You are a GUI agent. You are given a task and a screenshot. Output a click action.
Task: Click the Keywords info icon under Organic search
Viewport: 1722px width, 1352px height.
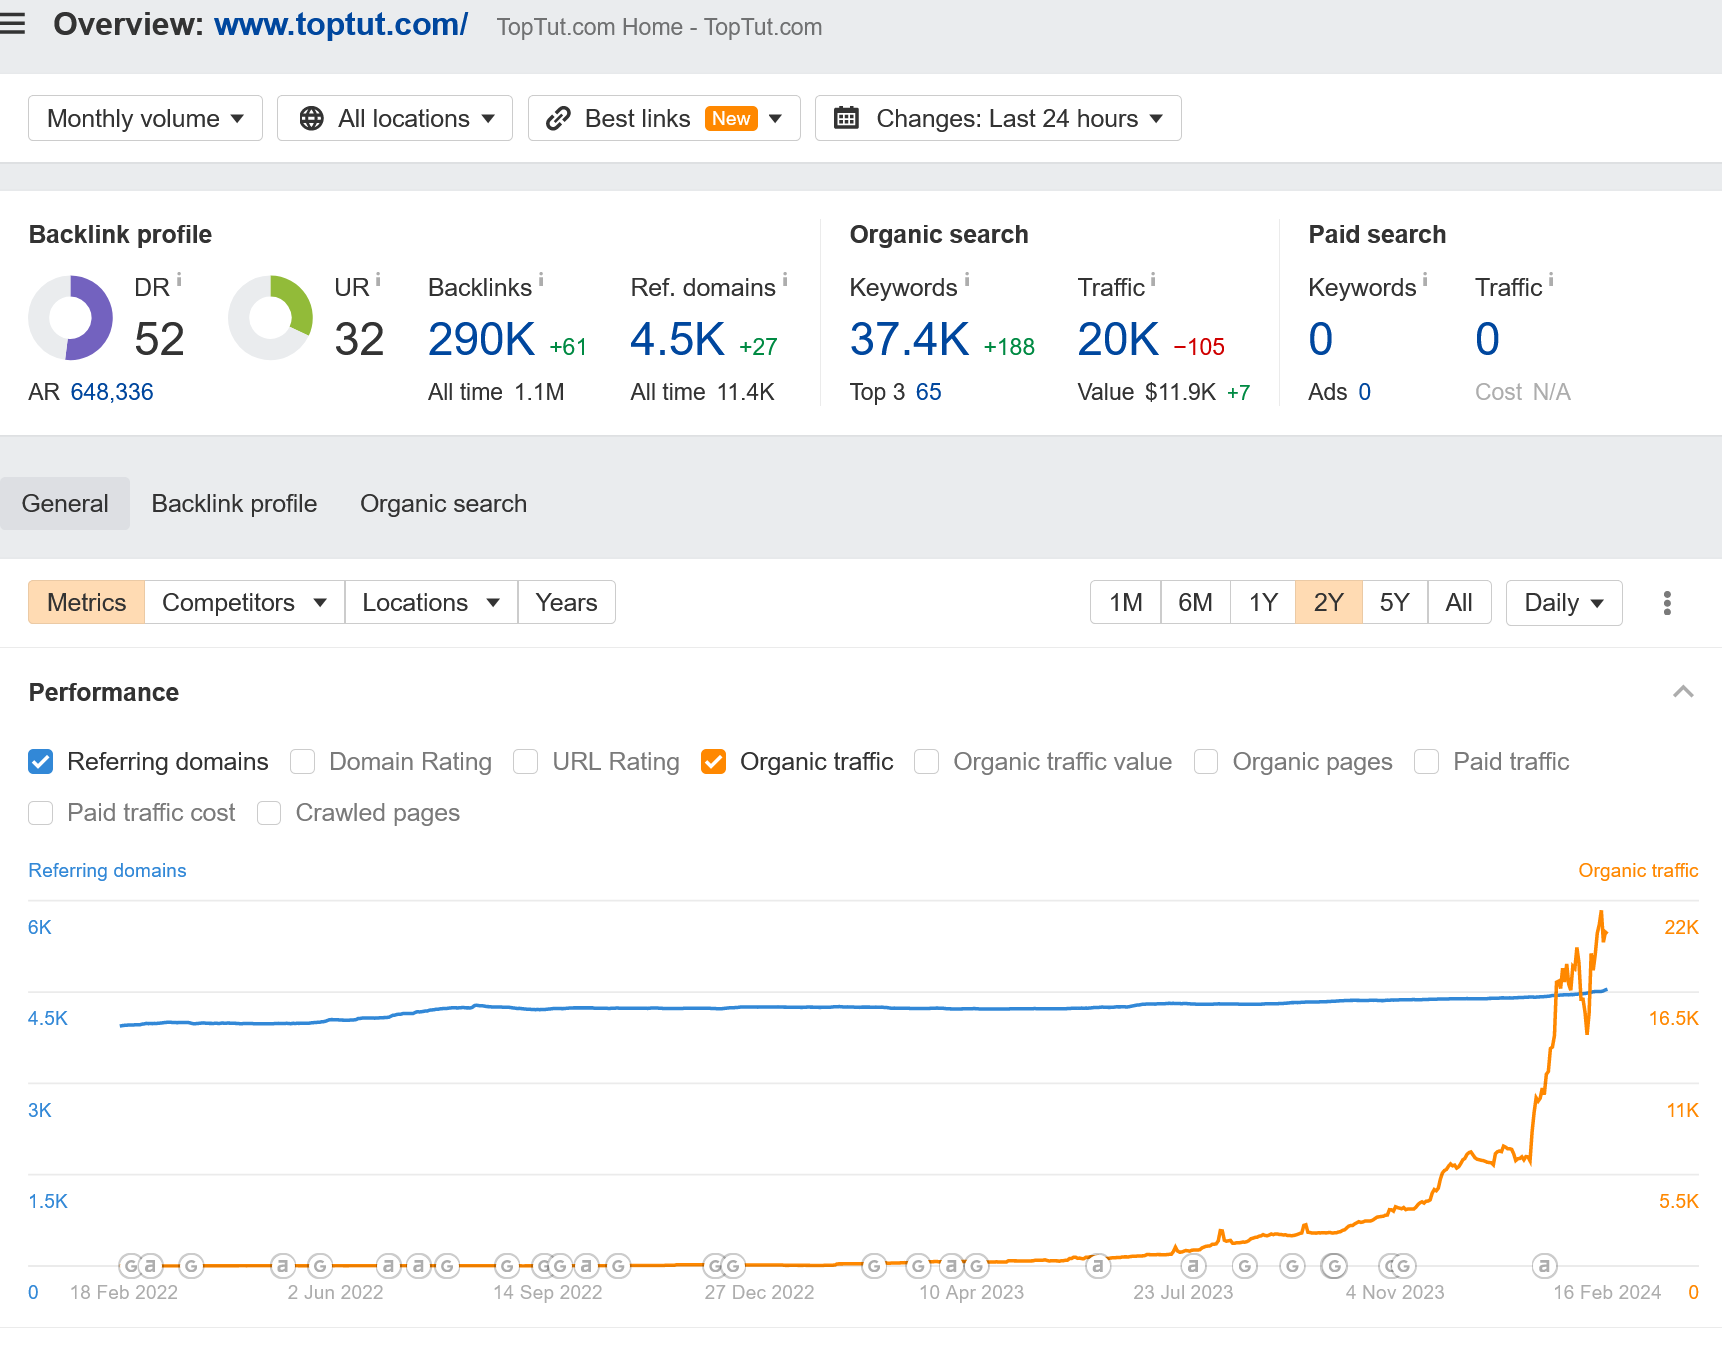(967, 280)
